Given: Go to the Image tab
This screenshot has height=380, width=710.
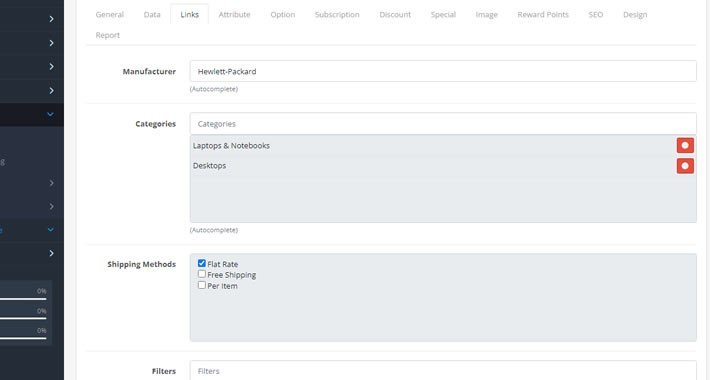Looking at the screenshot, I should pos(486,14).
